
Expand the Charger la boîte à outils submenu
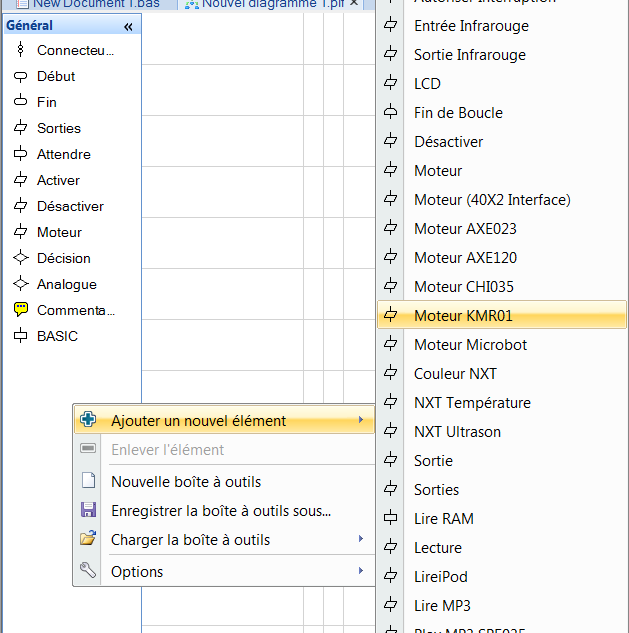(360, 540)
